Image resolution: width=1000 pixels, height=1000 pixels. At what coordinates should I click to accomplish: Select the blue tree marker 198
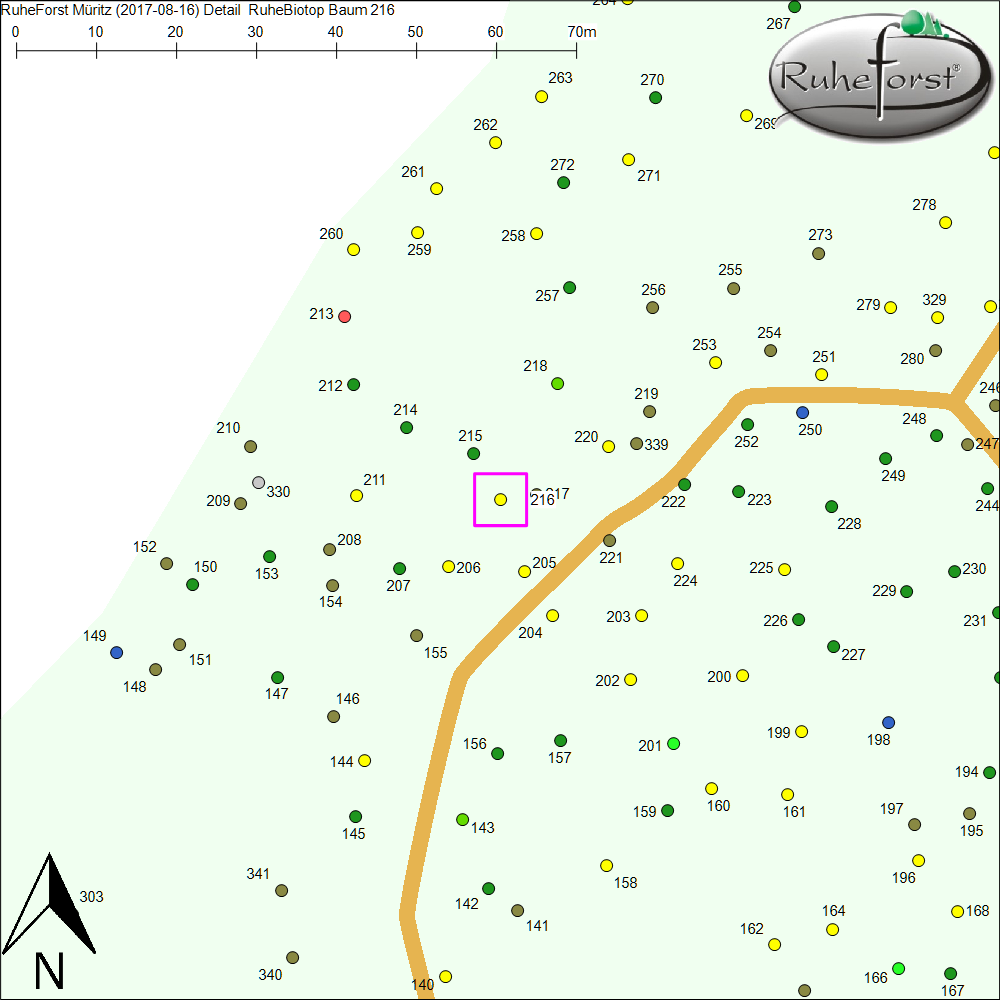point(889,722)
